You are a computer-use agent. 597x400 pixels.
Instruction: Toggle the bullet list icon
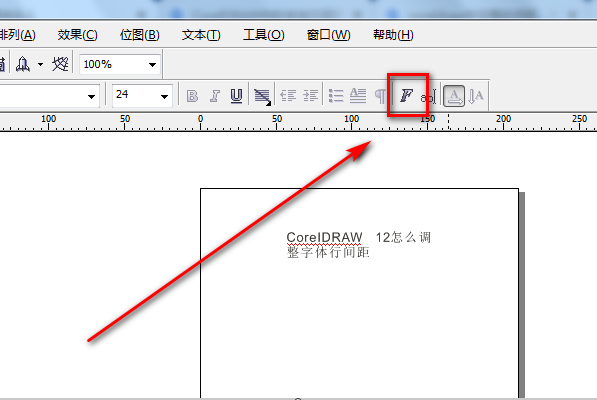[x=336, y=96]
